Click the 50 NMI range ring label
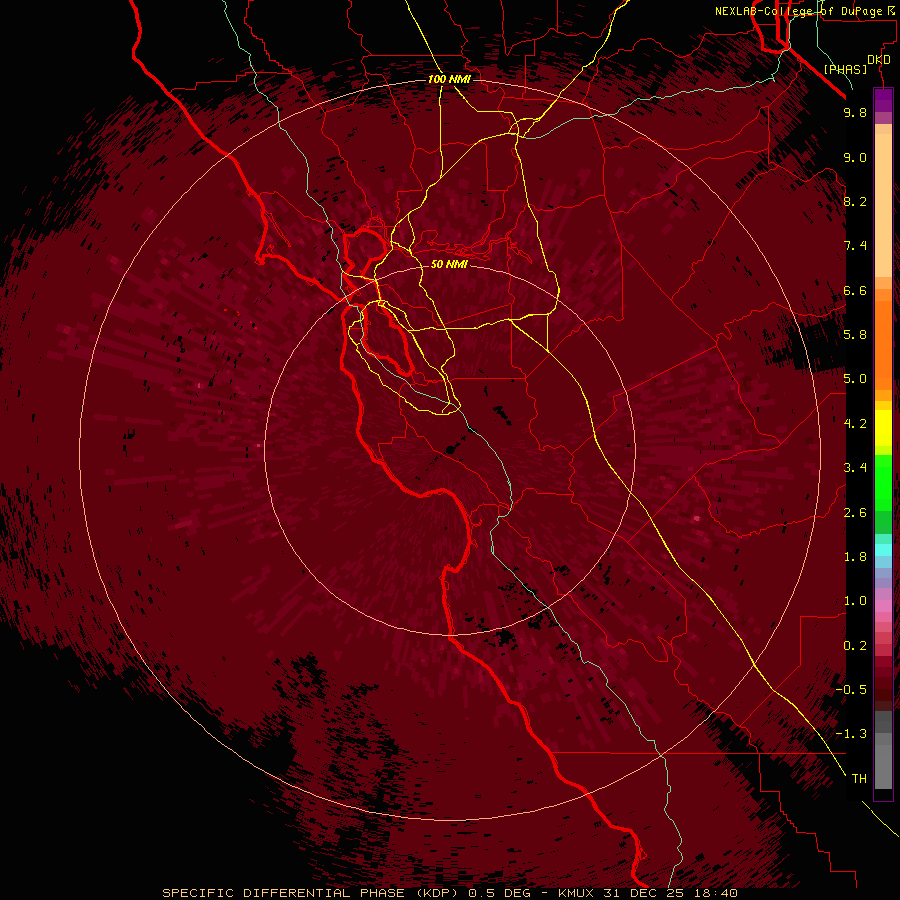Viewport: 900px width, 900px height. pyautogui.click(x=449, y=264)
